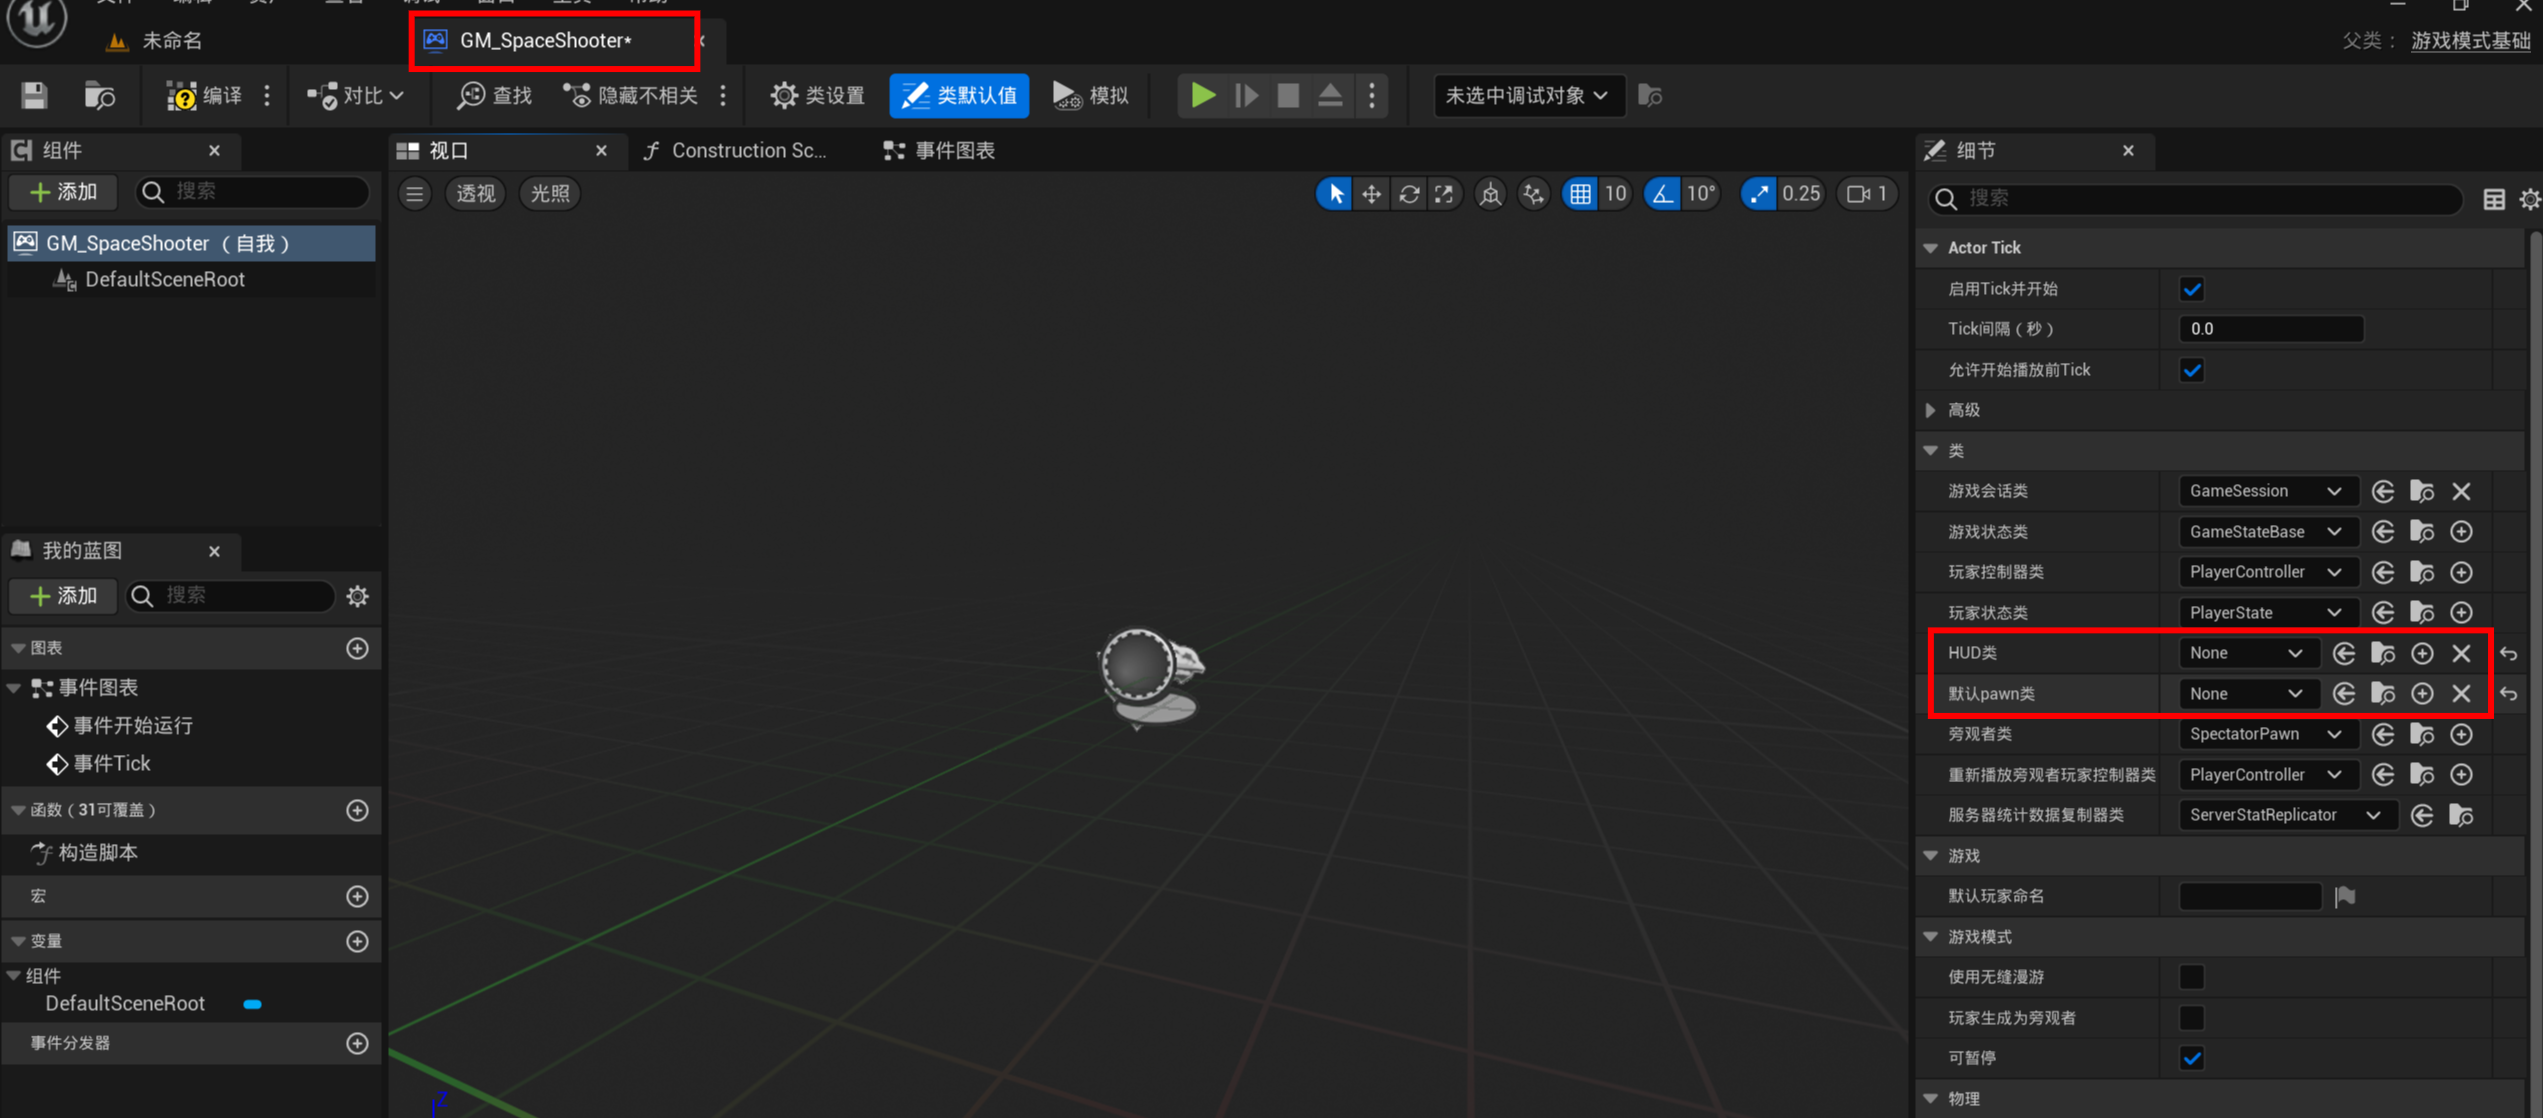Toggle surface snapping icon
Viewport: 2543px width, 1118px height.
1534,194
